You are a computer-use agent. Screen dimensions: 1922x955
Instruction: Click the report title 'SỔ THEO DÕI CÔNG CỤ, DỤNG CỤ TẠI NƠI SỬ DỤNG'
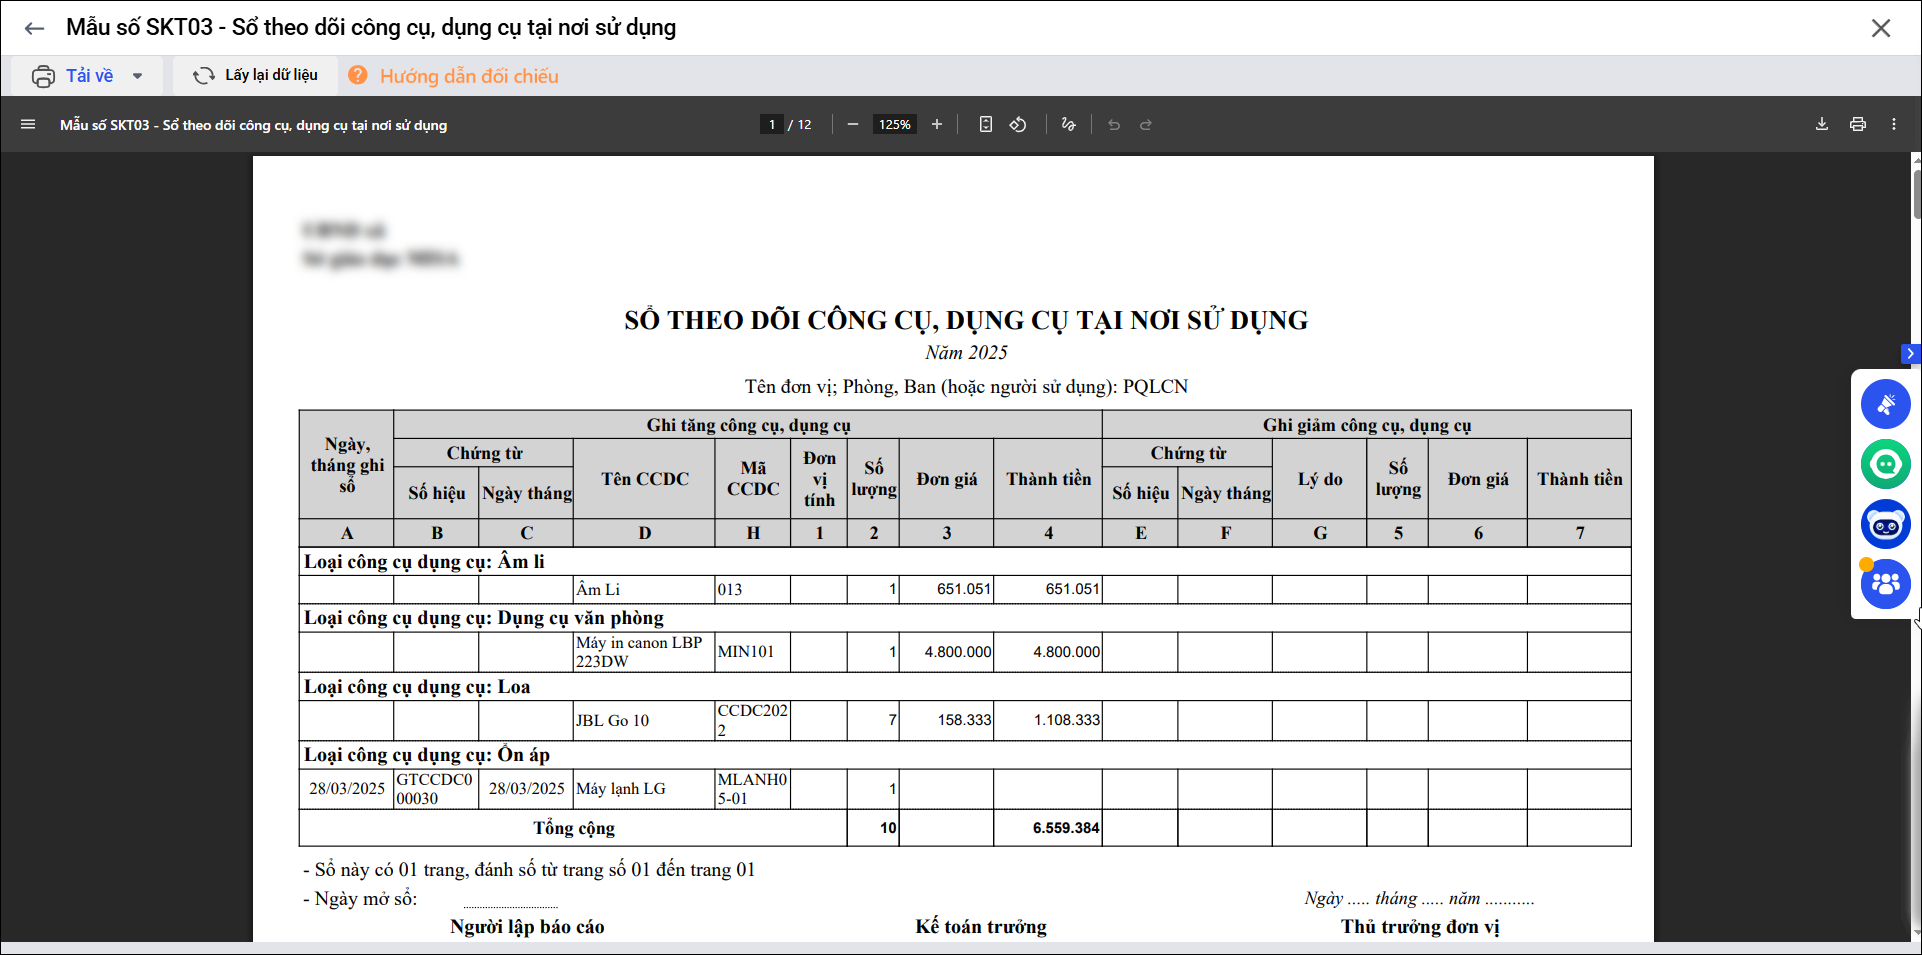(966, 320)
